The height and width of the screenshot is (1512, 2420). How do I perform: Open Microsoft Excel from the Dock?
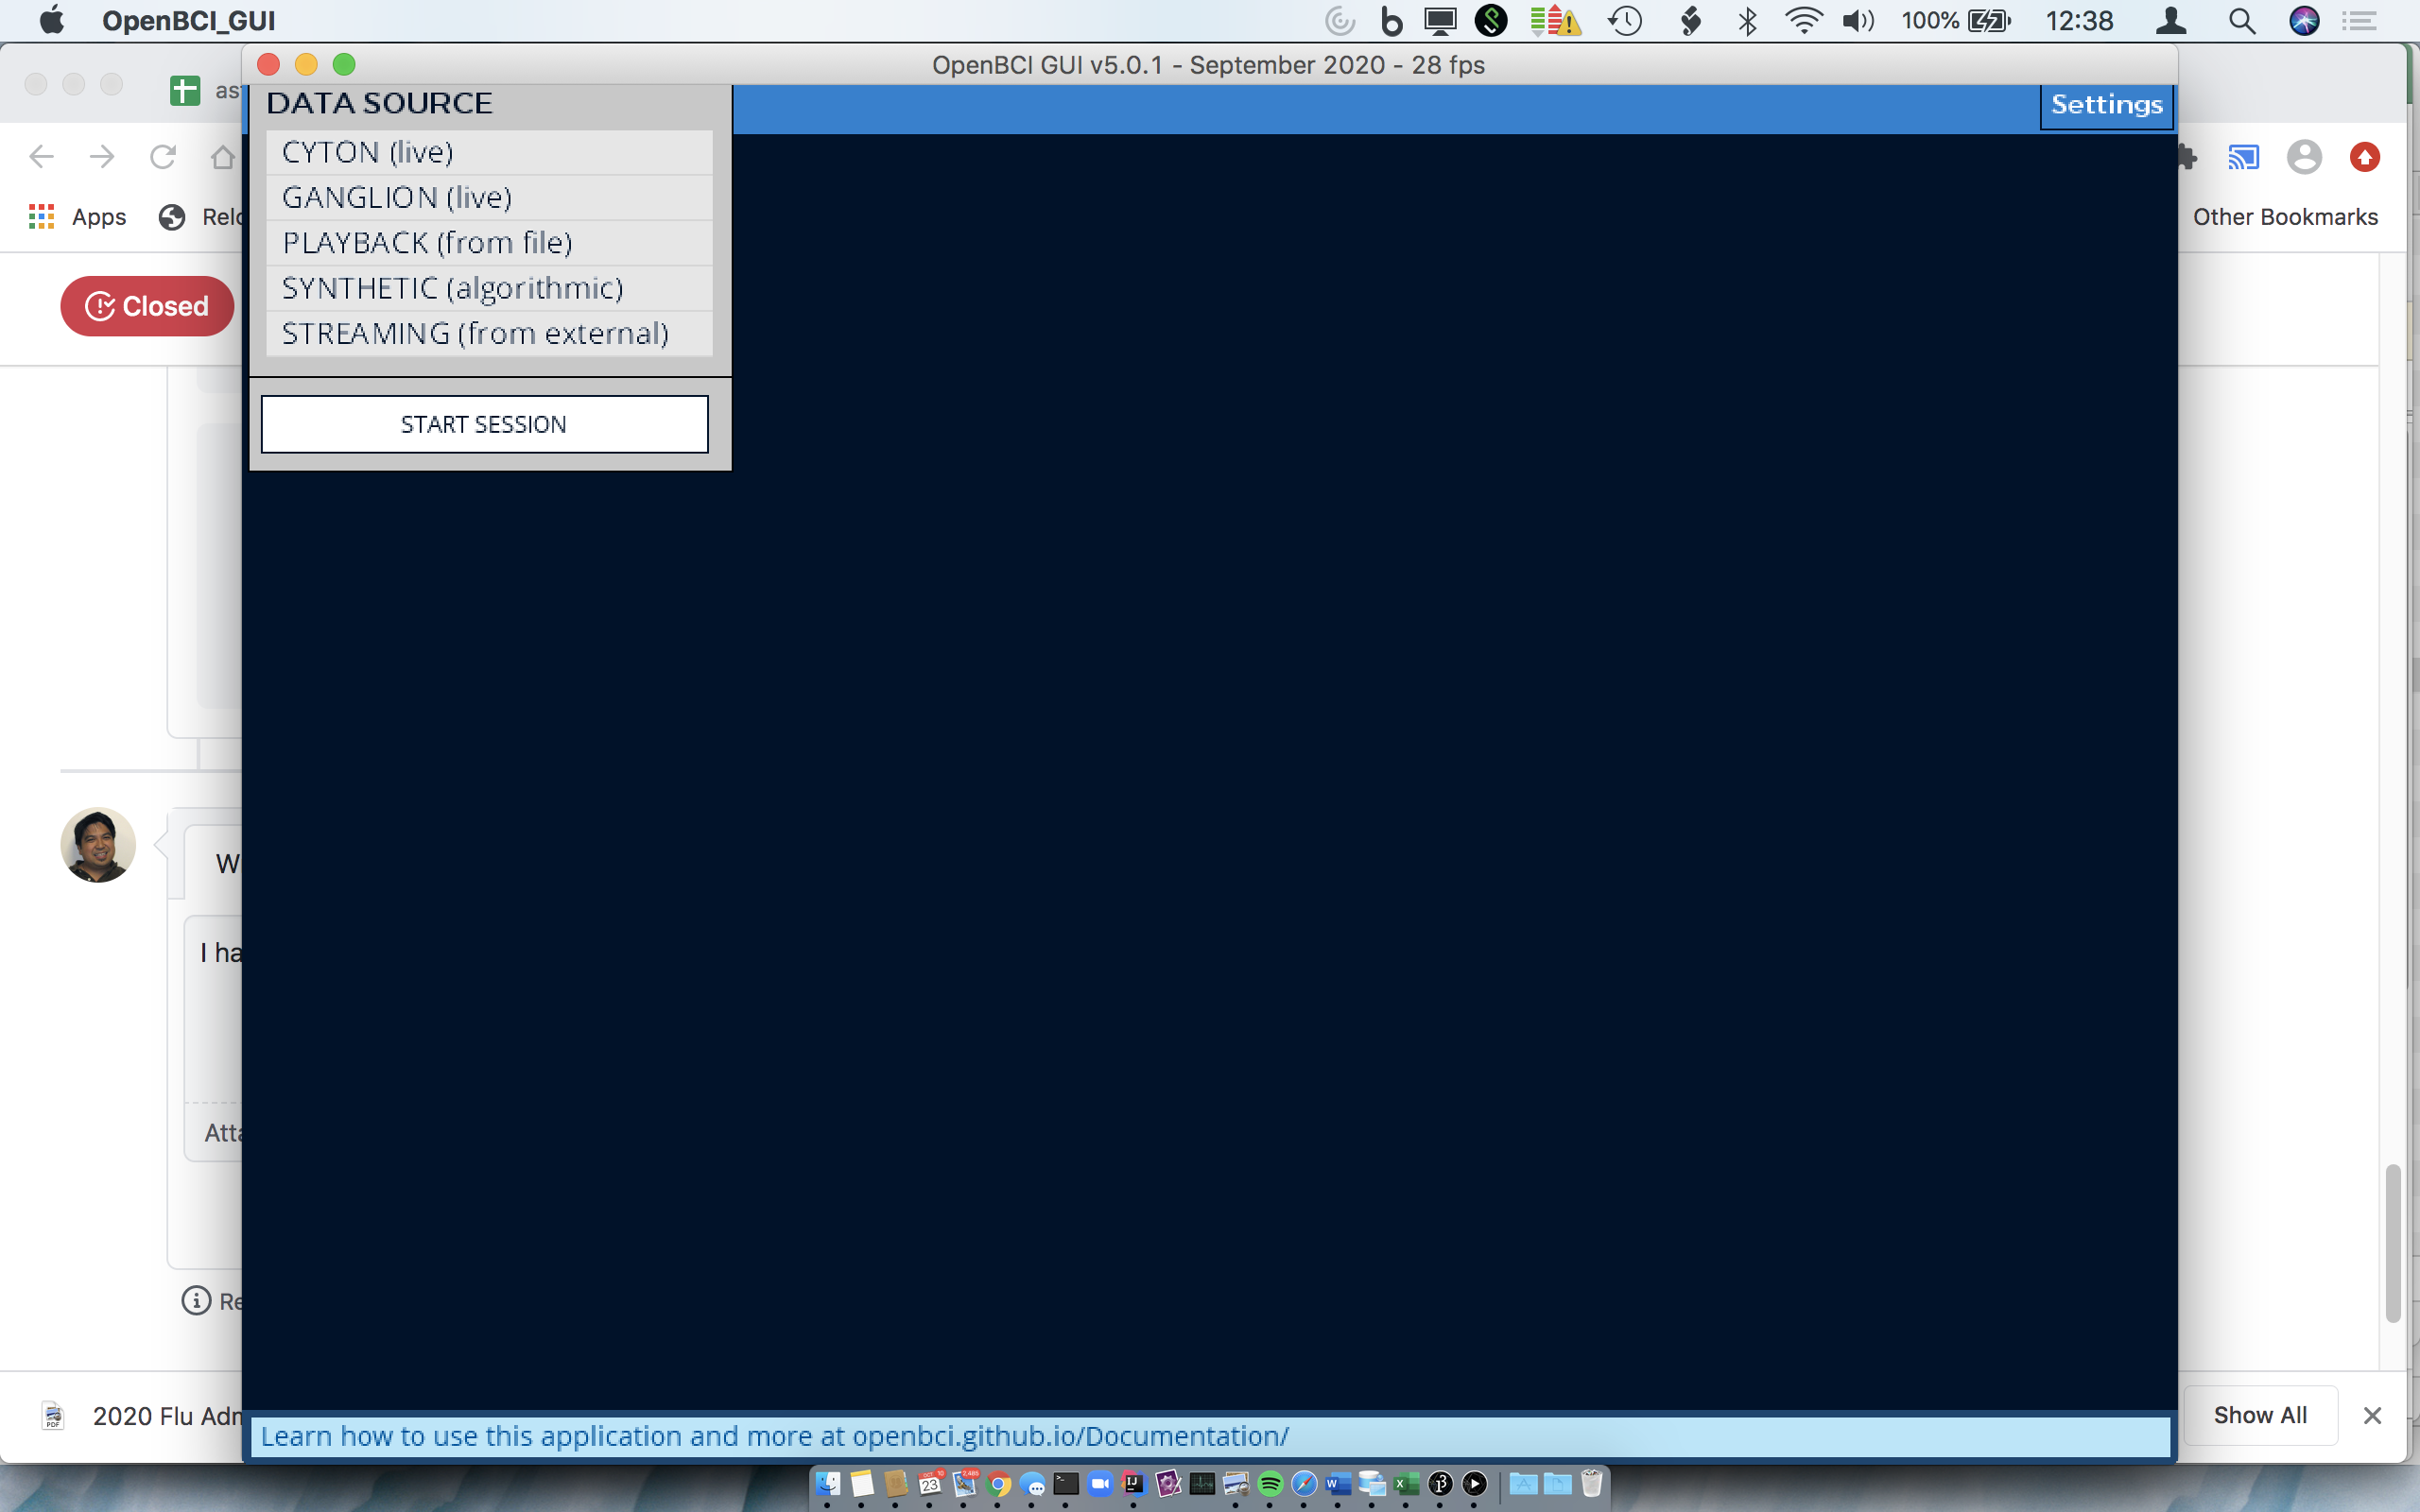pos(1406,1484)
